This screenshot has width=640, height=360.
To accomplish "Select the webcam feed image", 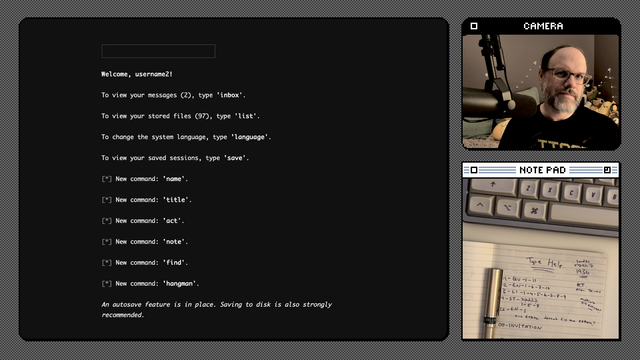I will point(541,92).
